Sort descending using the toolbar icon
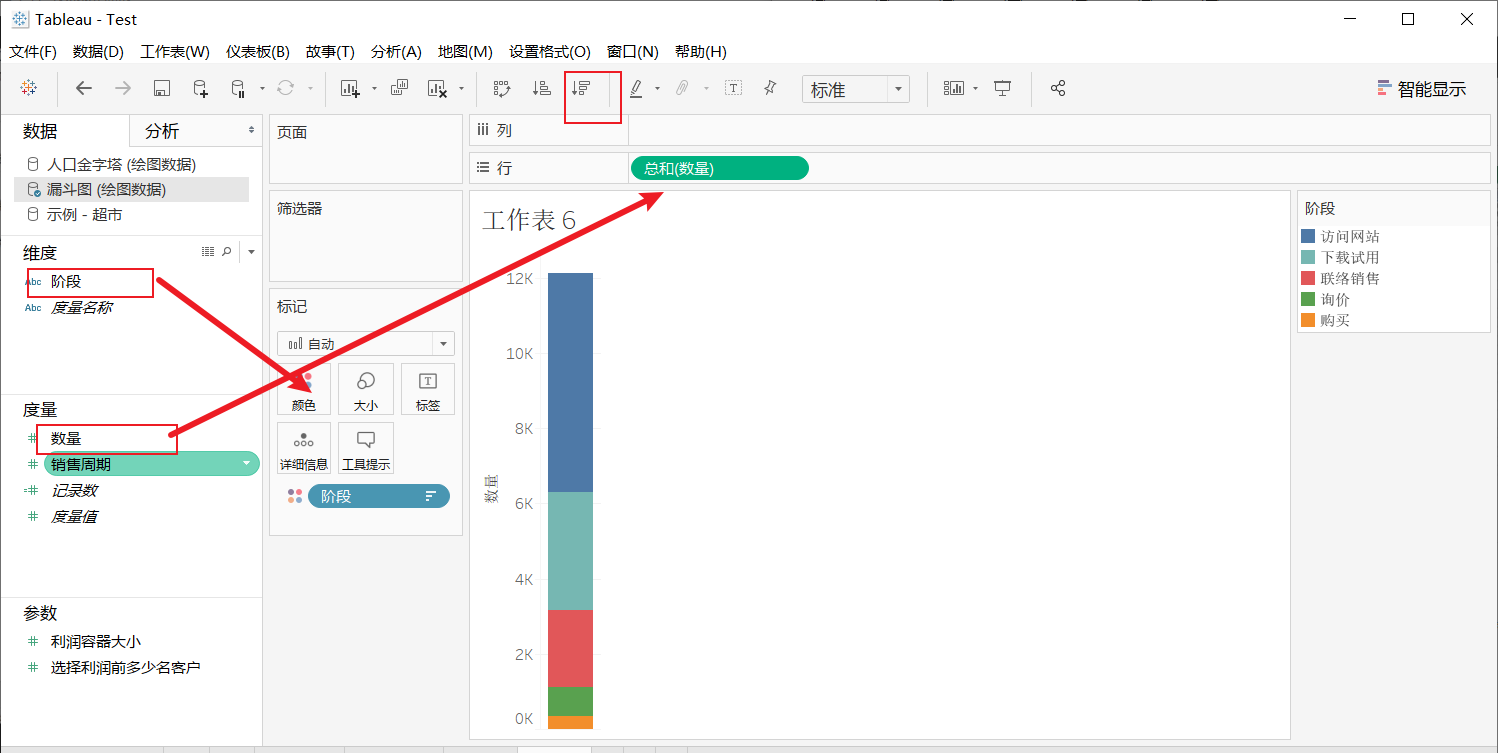Image resolution: width=1498 pixels, height=753 pixels. [x=579, y=88]
